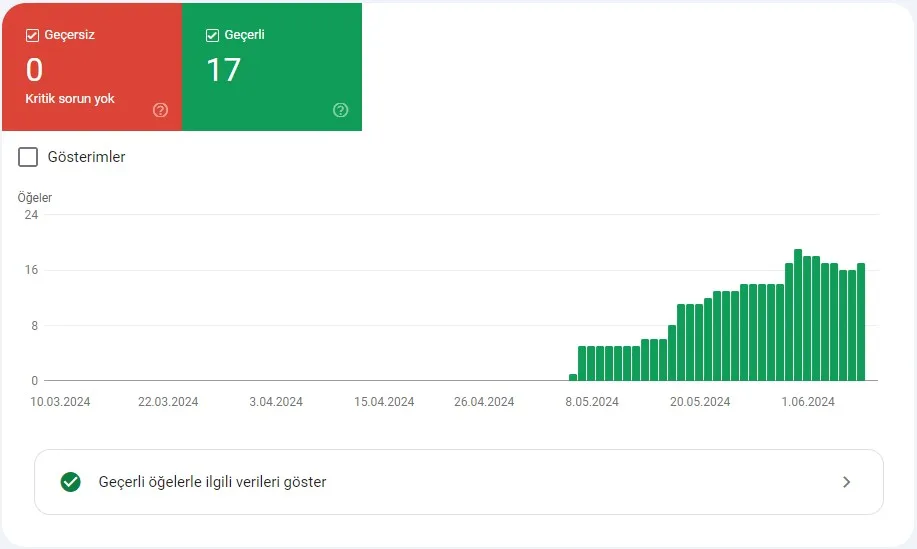This screenshot has height=549, width=917.
Task: Click the 20.05.2024 date axis label
Action: [x=700, y=402]
